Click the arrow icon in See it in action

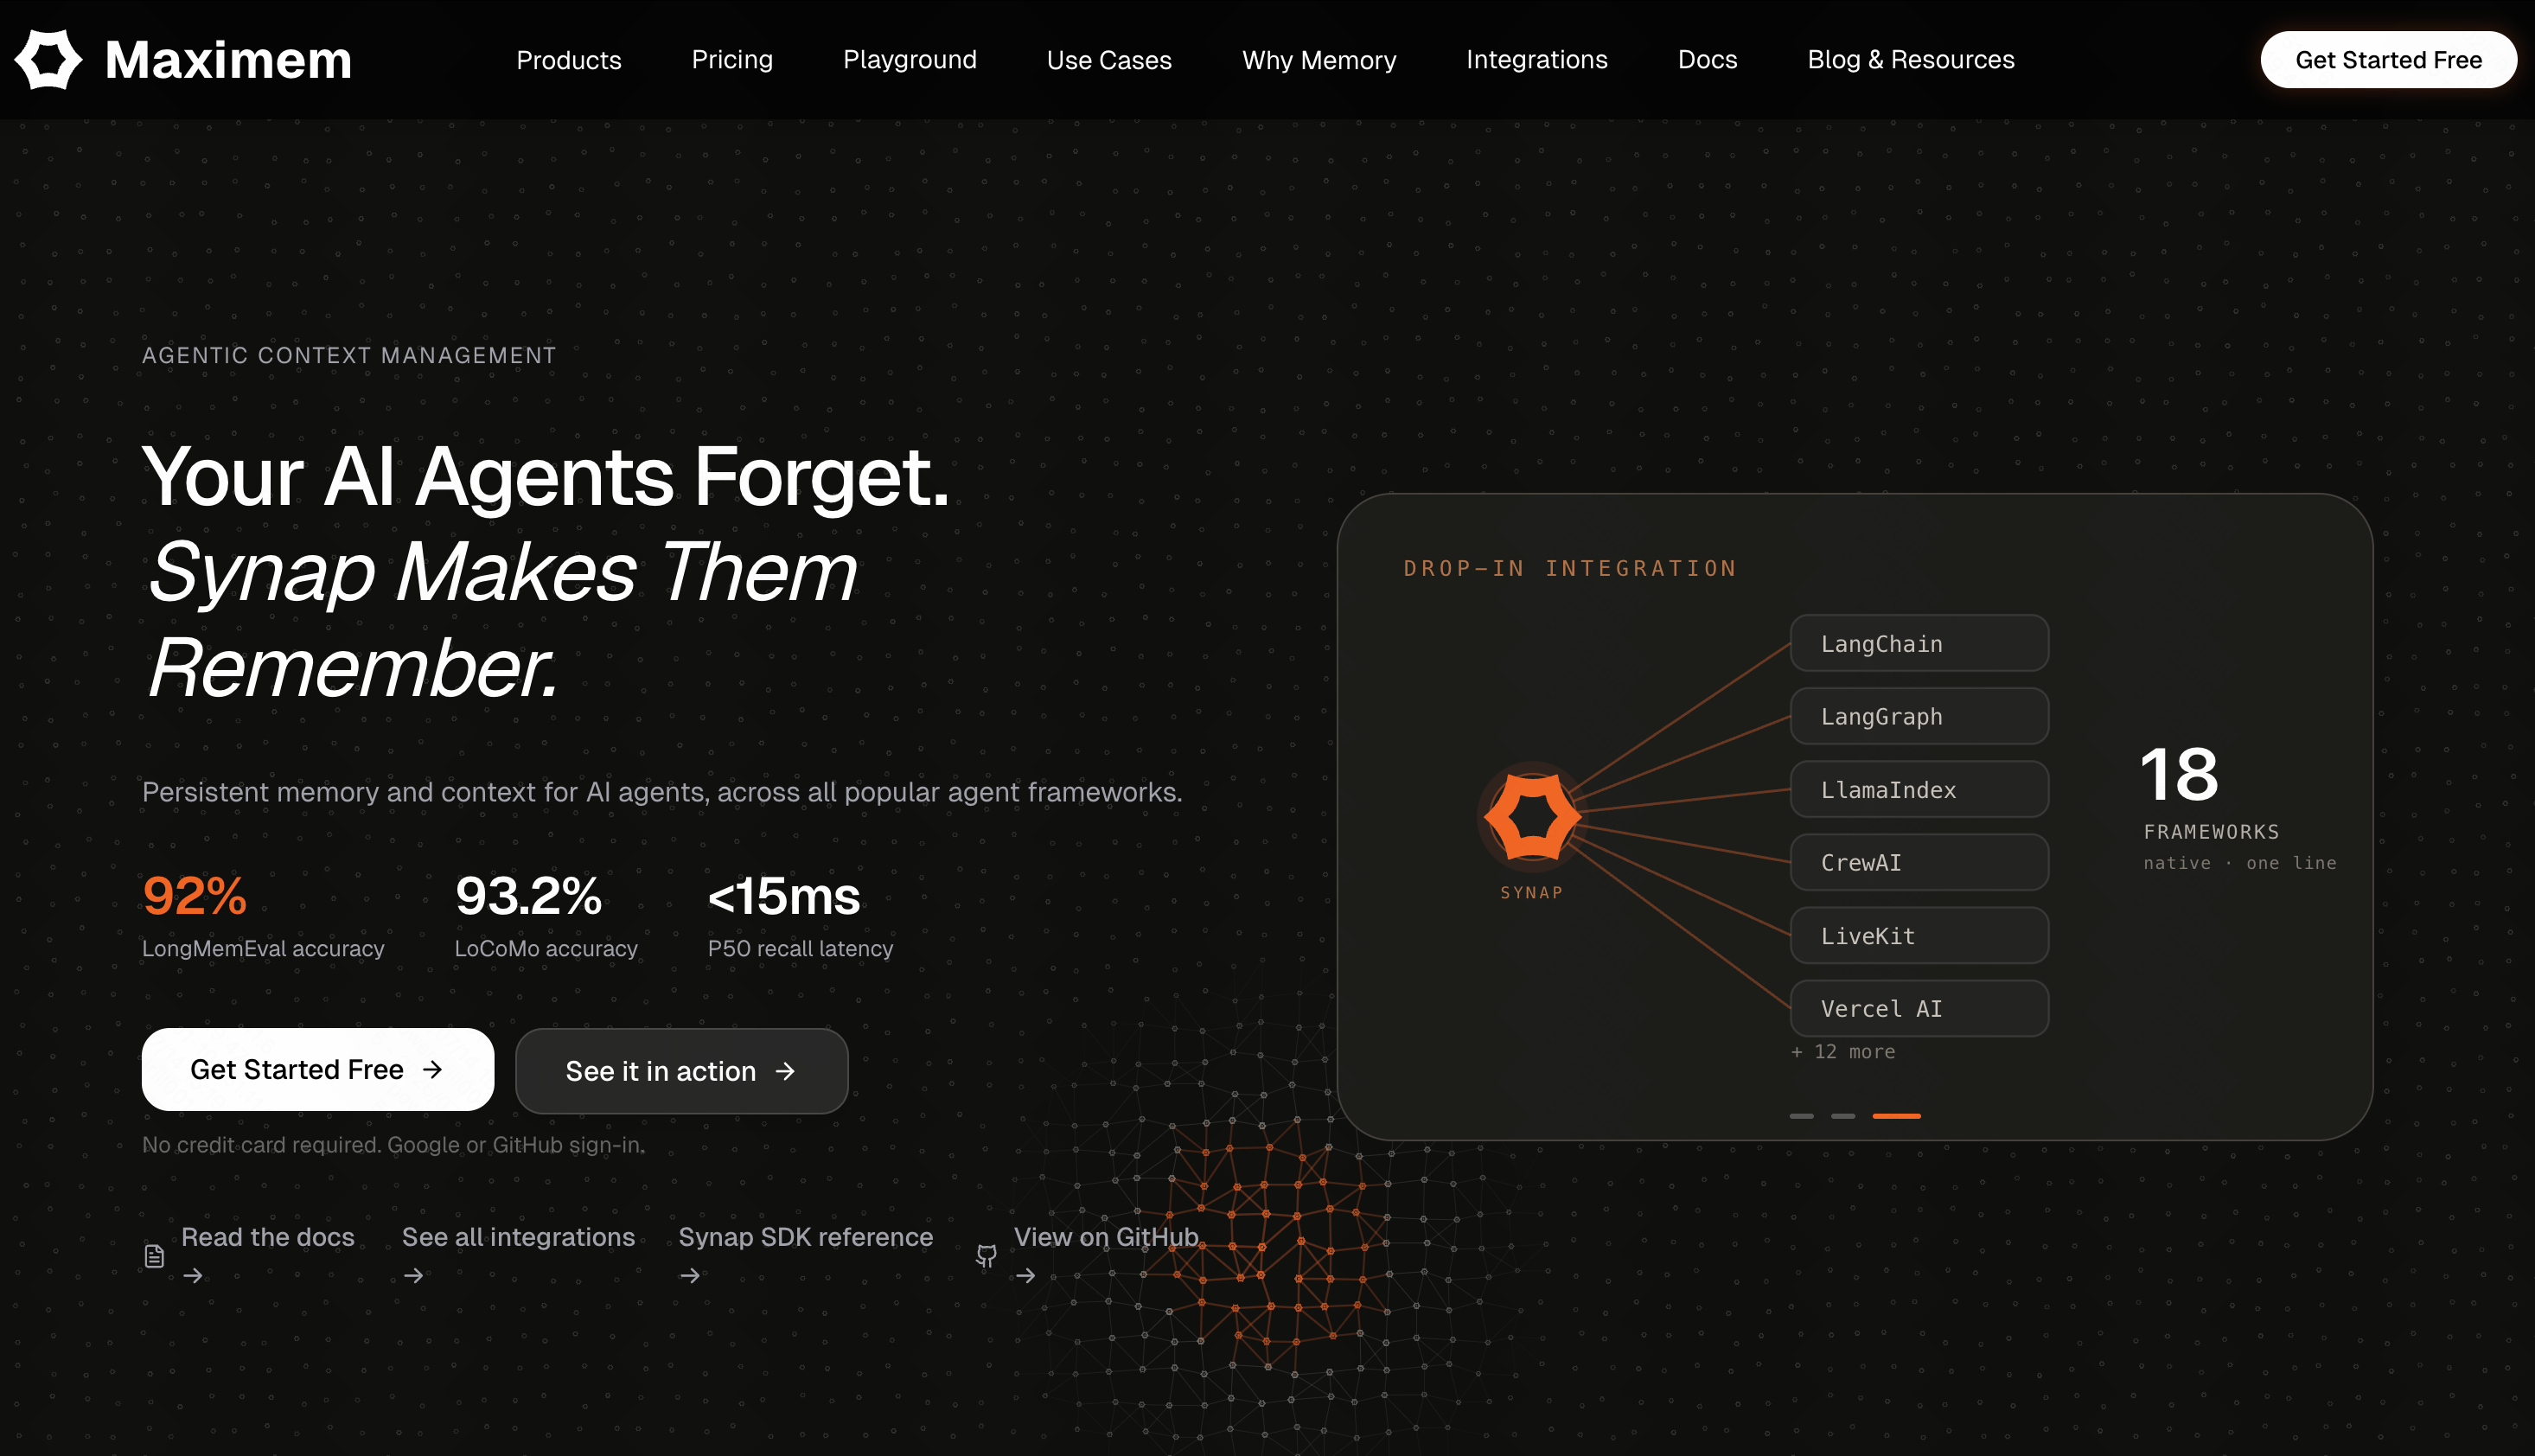click(x=785, y=1071)
